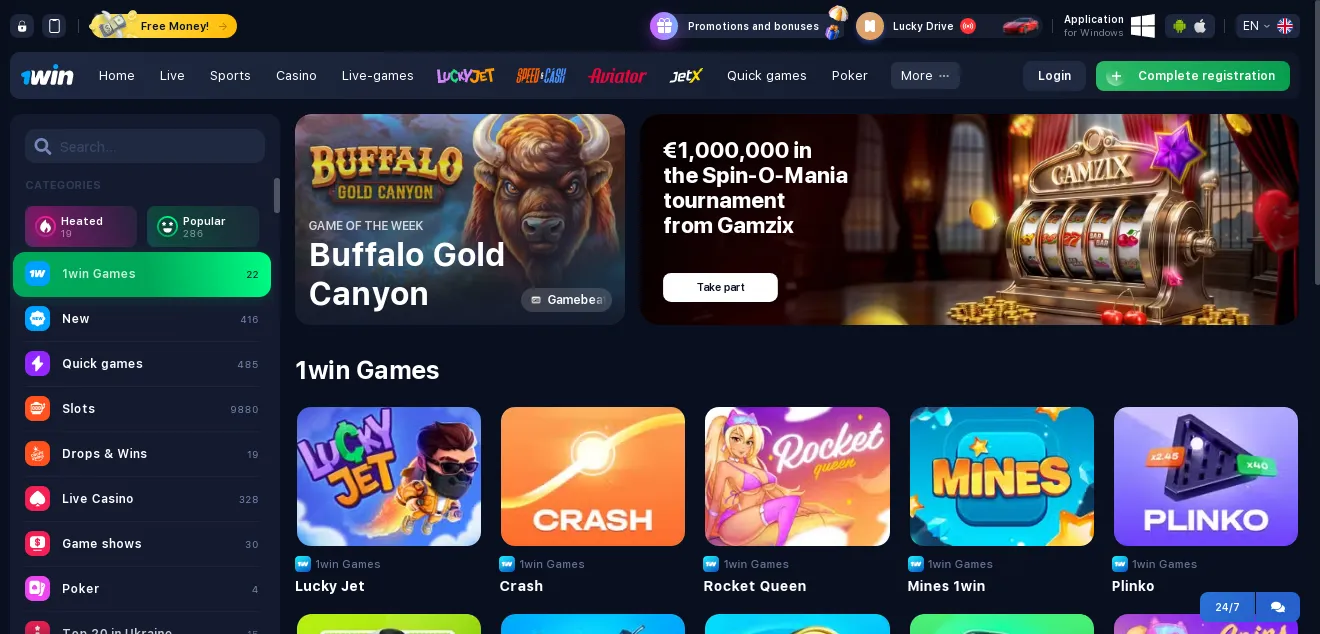The image size is (1320, 634).
Task: Open the Windows application download icon
Action: click(x=1143, y=26)
